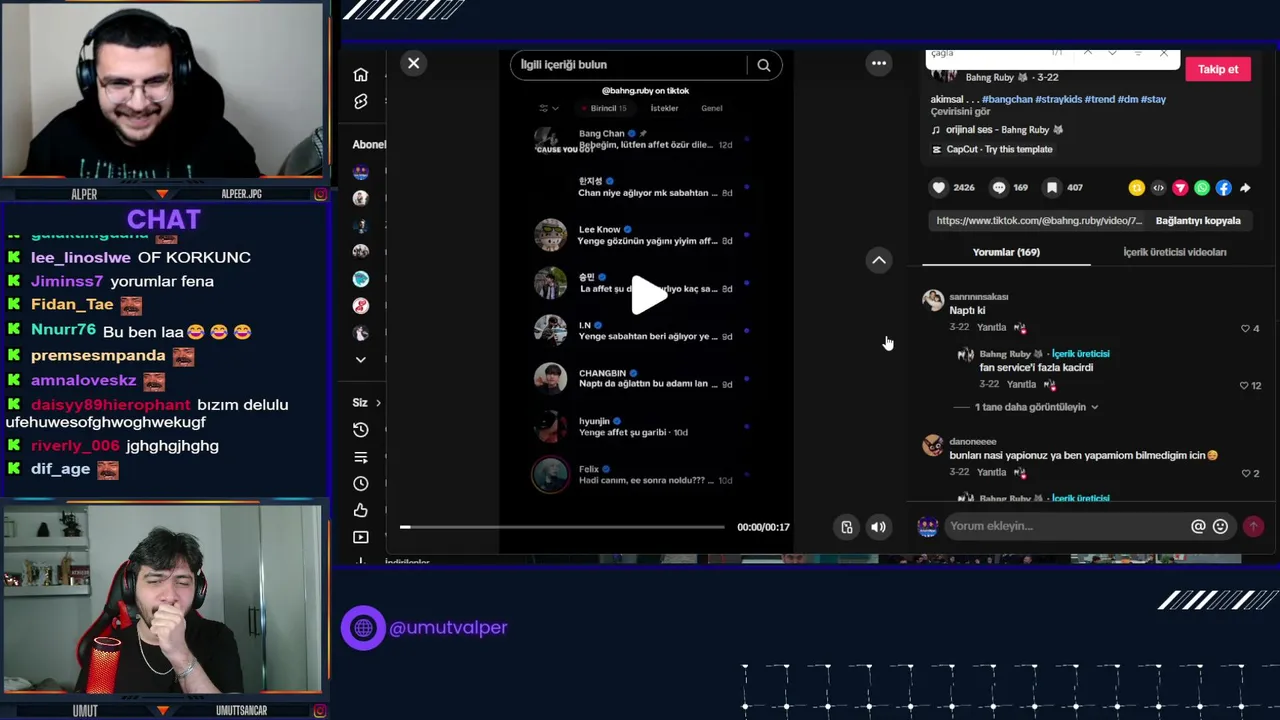This screenshot has height=720, width=1280.
Task: Expand '1 tane daha görüntüleyin' replies
Action: (x=1037, y=407)
